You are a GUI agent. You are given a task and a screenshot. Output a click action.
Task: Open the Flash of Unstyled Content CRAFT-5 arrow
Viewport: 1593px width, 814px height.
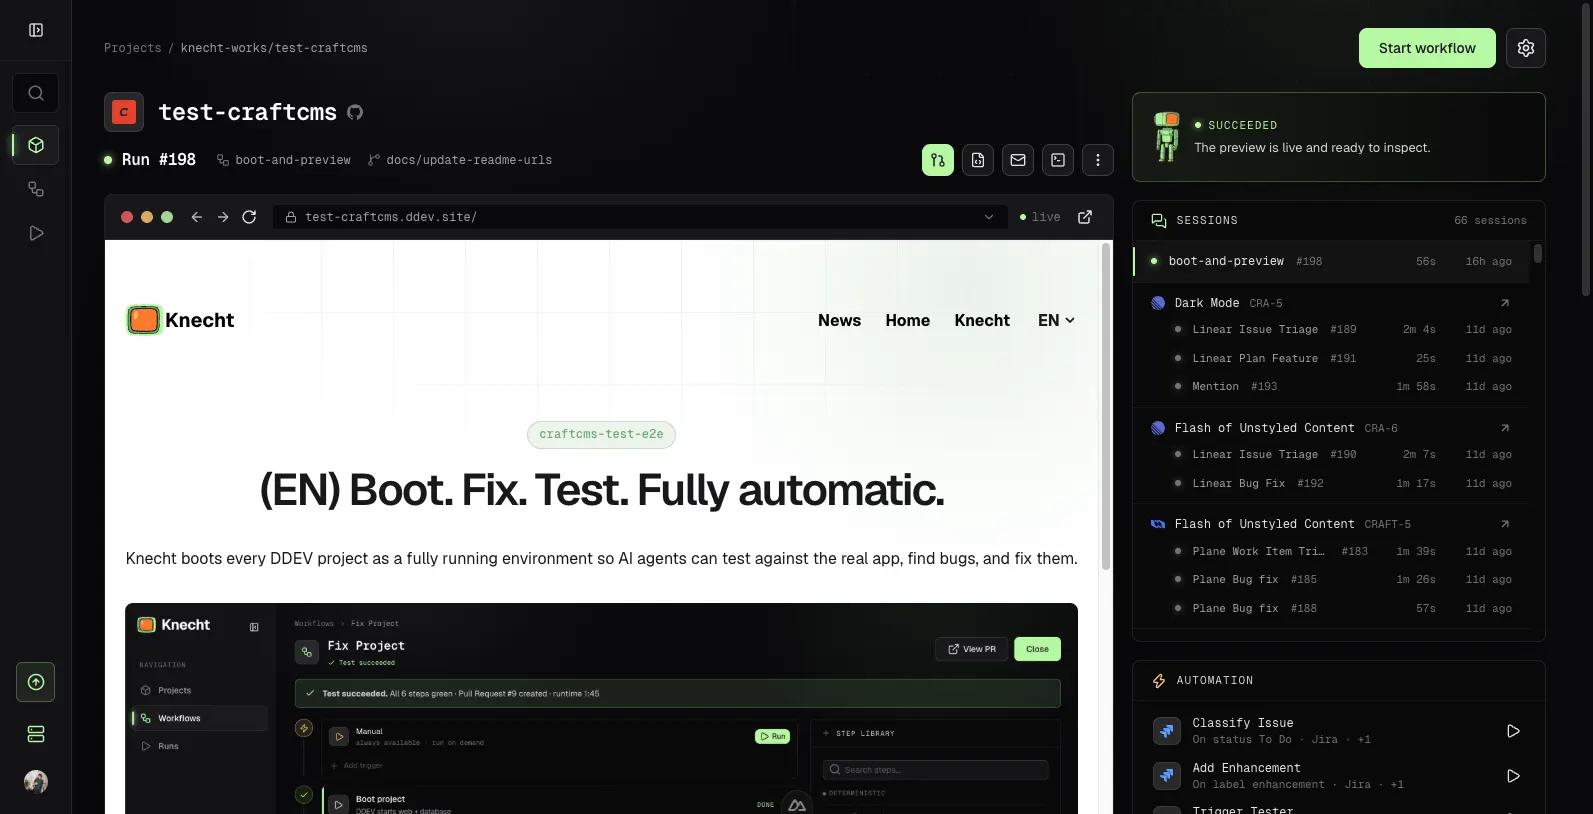tap(1505, 524)
